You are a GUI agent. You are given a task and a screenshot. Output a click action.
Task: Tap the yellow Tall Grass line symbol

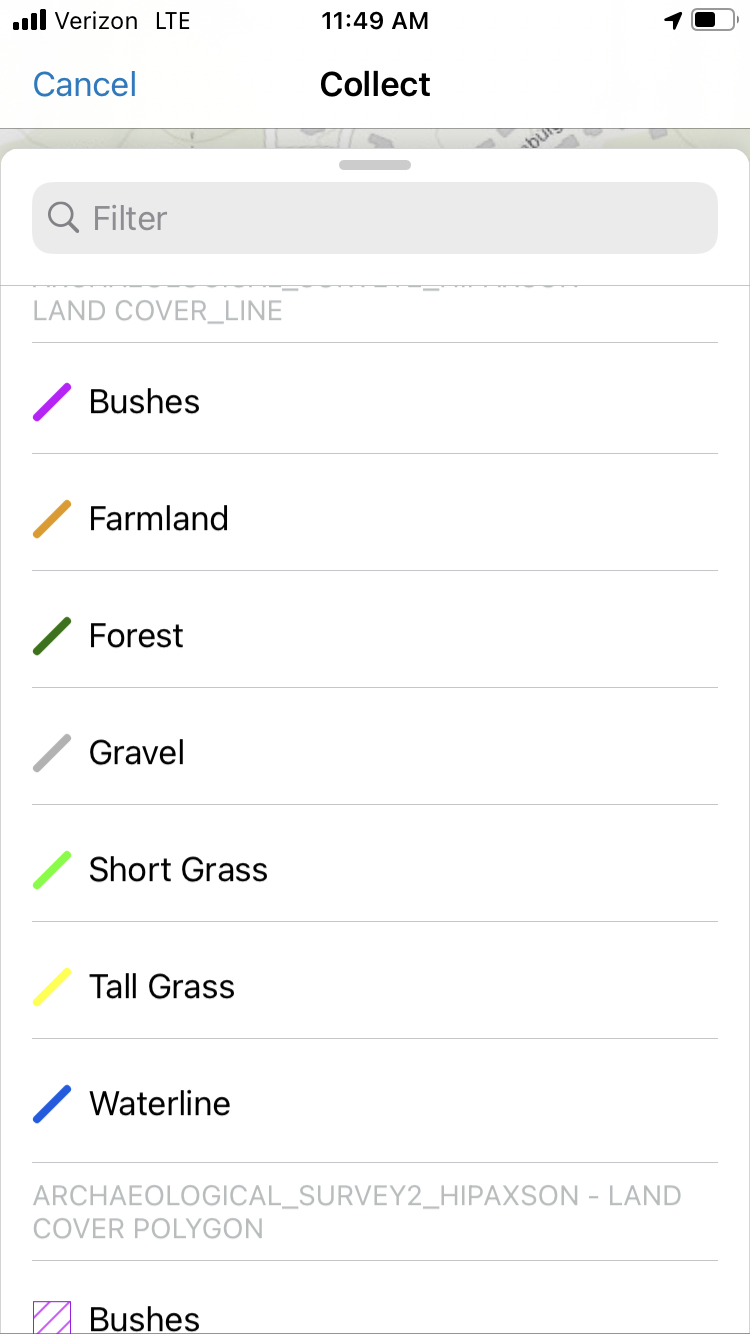click(x=52, y=987)
